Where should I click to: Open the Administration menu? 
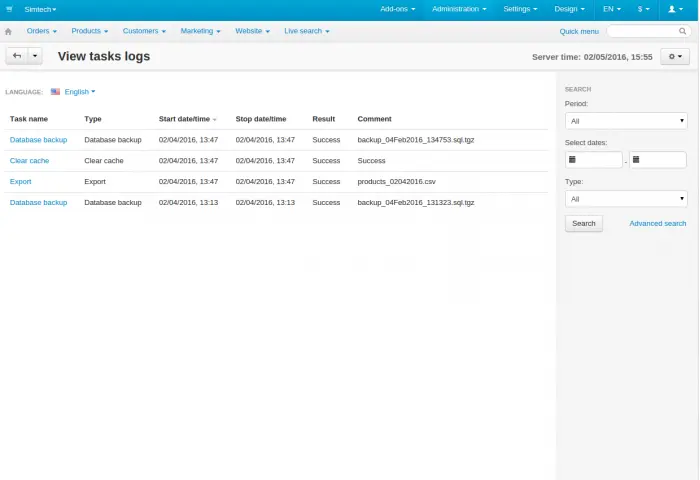point(459,8)
